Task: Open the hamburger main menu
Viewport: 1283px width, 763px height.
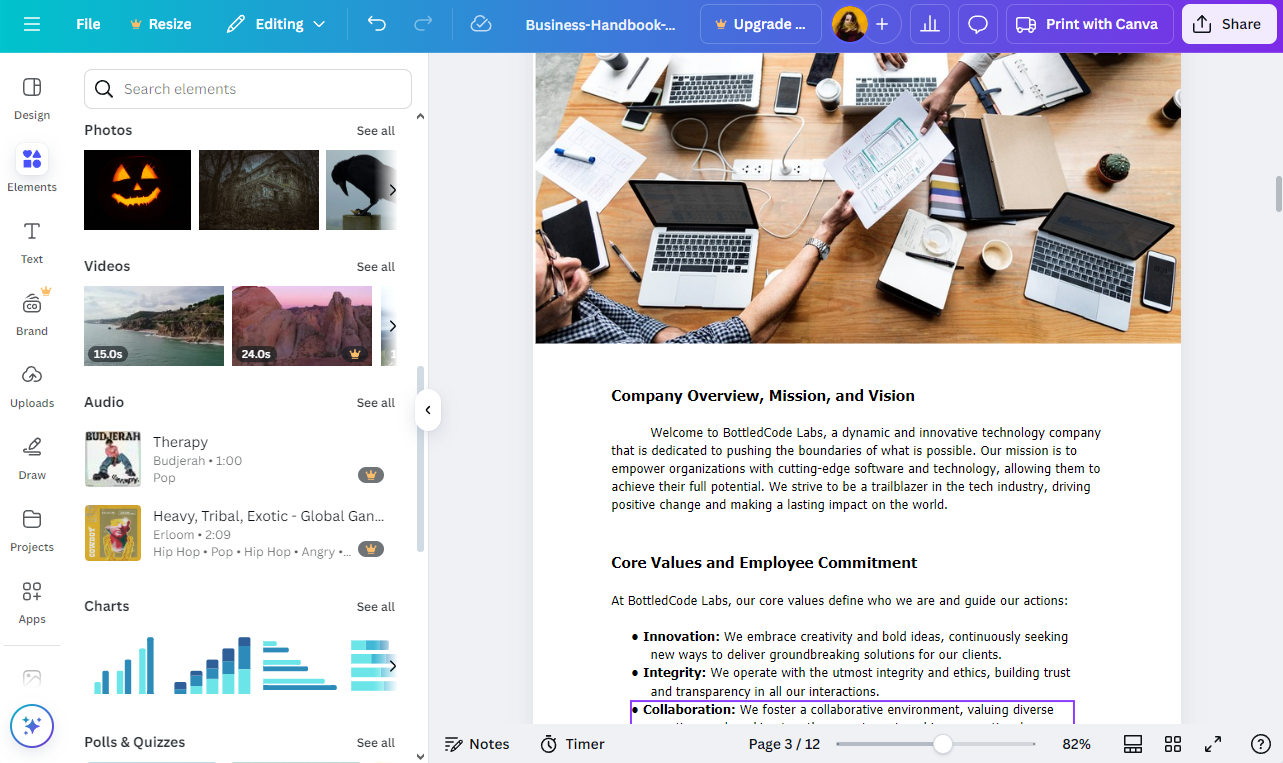Action: [x=32, y=24]
